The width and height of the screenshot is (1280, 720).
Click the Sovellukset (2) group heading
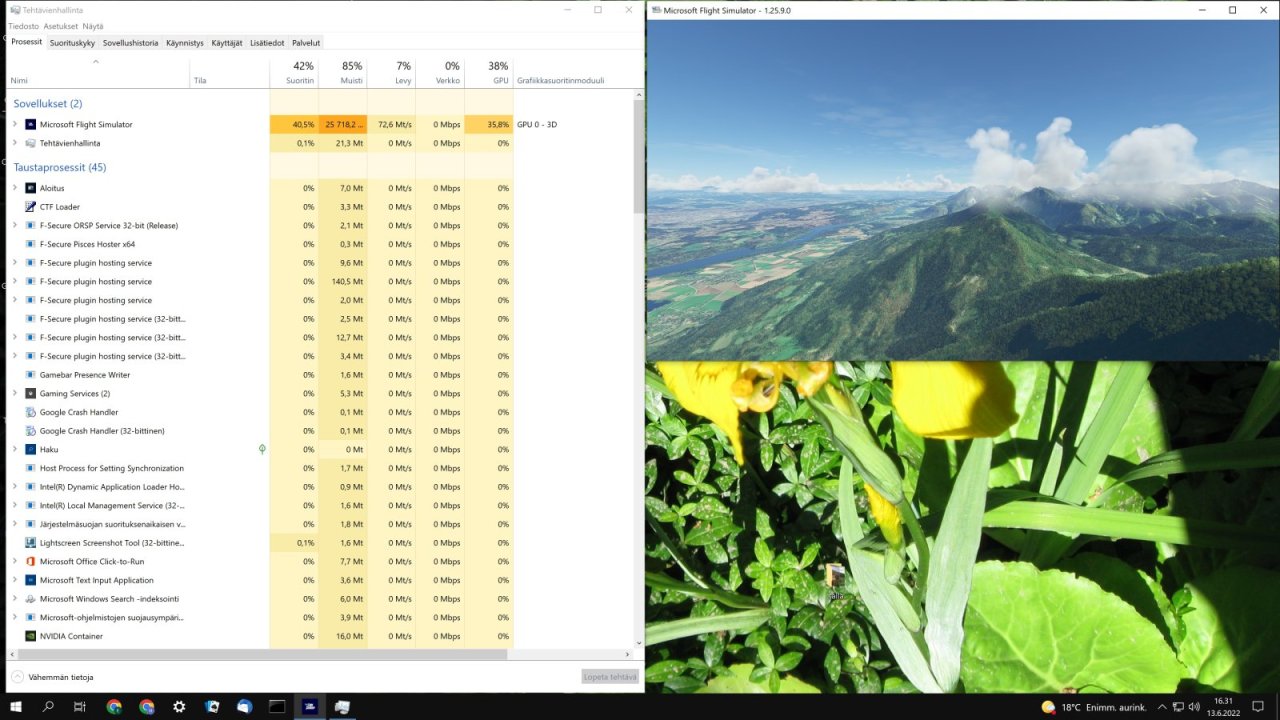(x=48, y=103)
